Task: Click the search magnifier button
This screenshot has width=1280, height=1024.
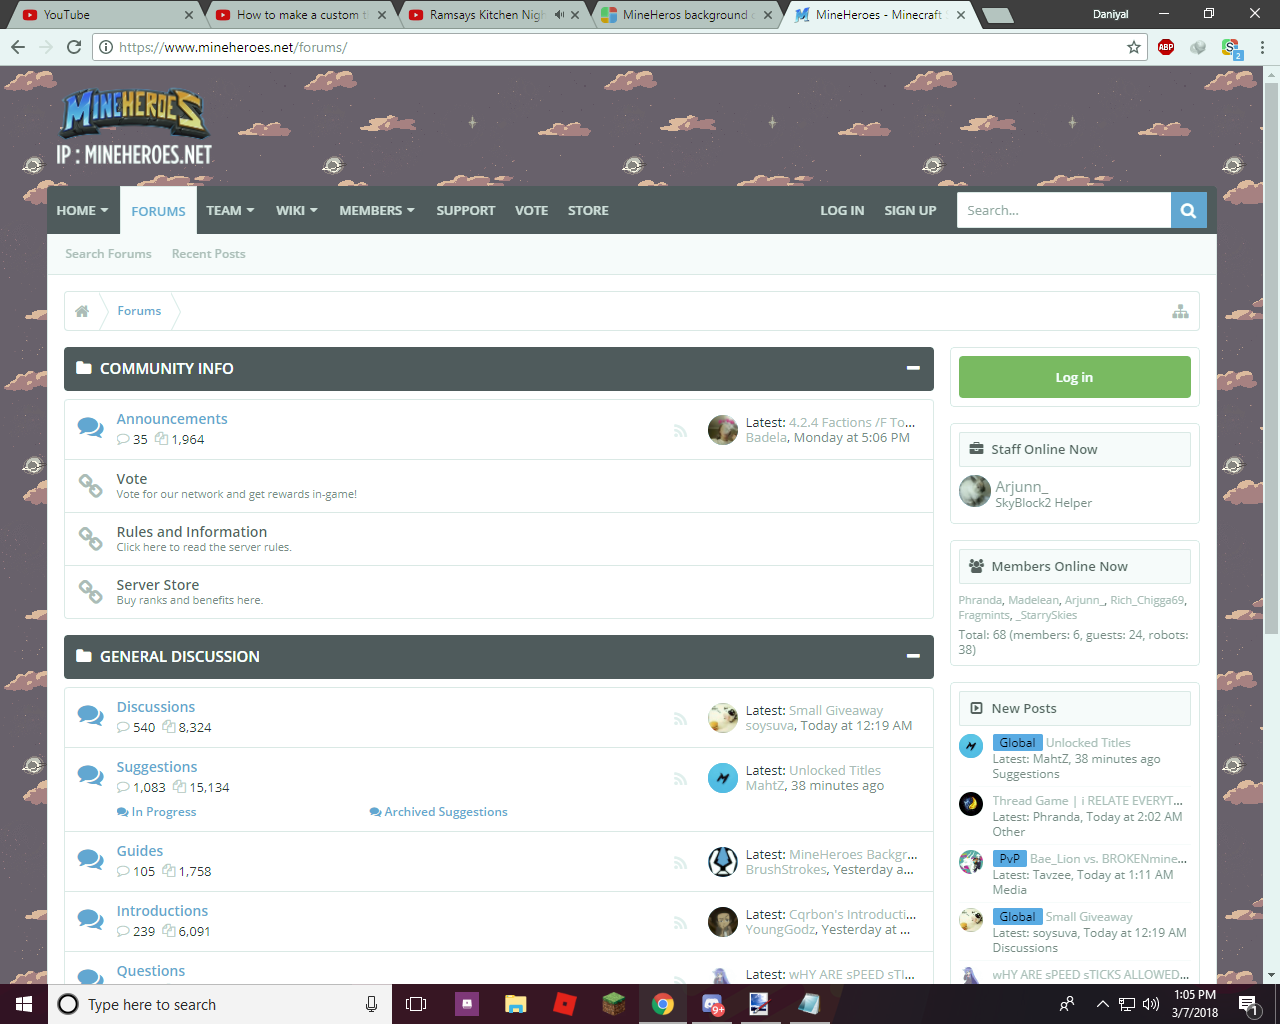Action: pos(1188,210)
